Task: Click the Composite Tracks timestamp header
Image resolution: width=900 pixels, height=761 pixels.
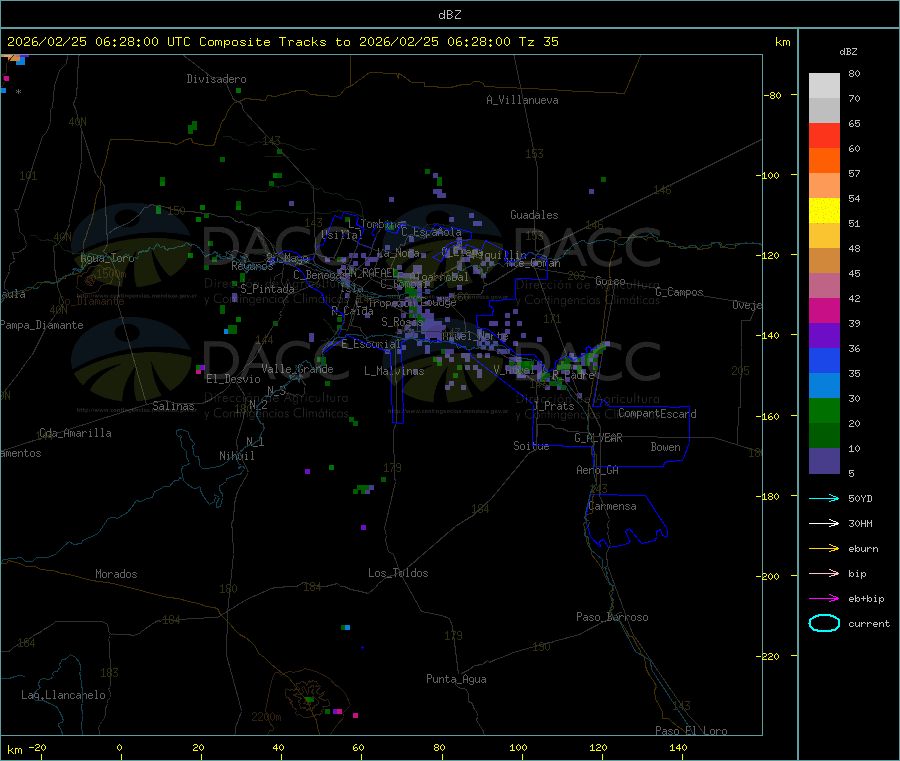Action: click(x=282, y=42)
